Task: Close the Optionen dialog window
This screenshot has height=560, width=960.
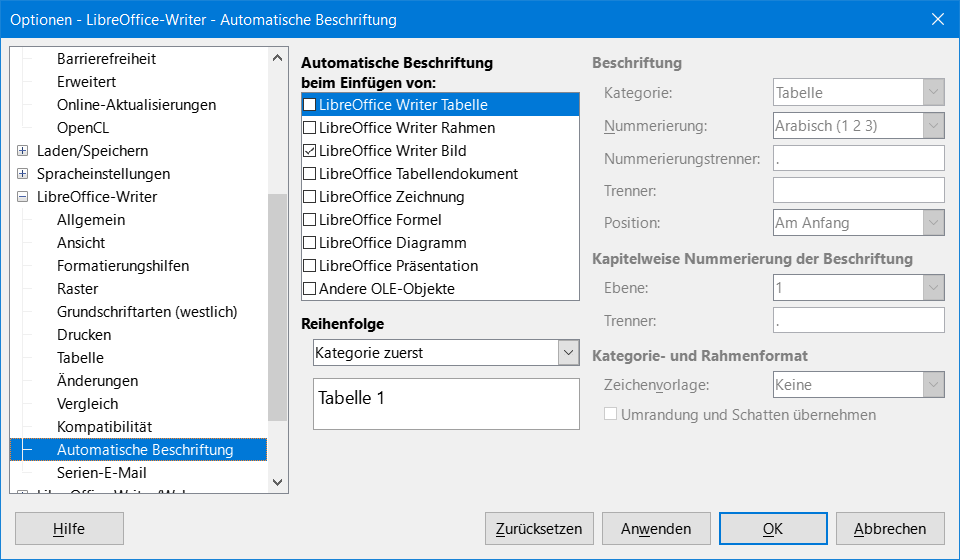Action: 937,19
